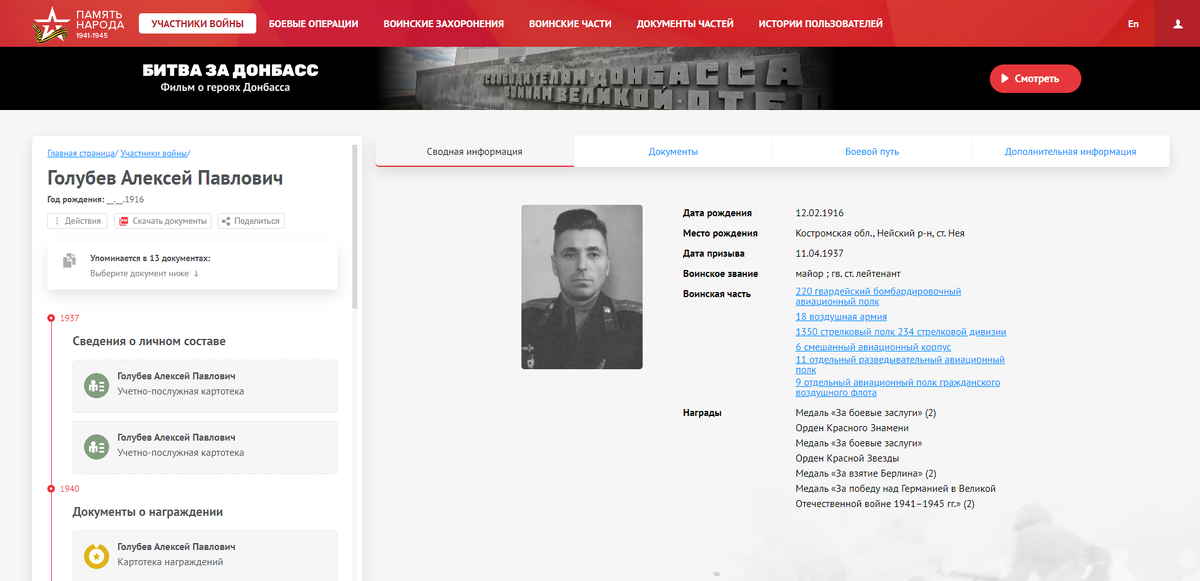The height and width of the screenshot is (581, 1200).
Task: Select the Сводная информация tab
Action: click(x=474, y=152)
